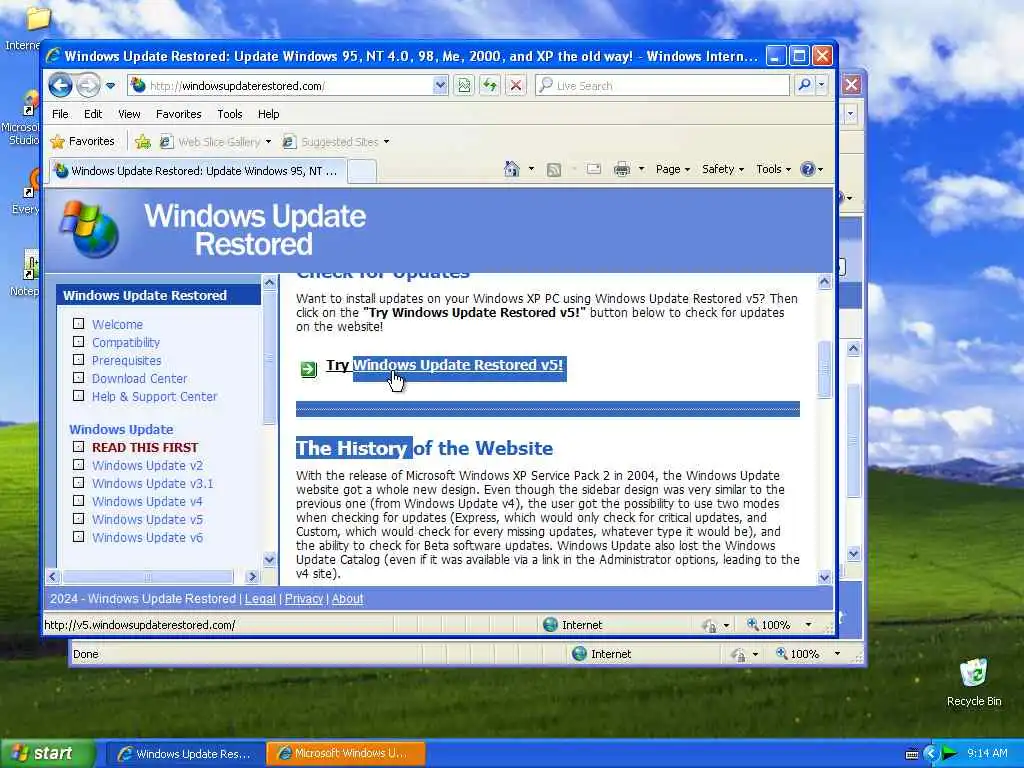Open search provider options dropdown

pyautogui.click(x=822, y=85)
